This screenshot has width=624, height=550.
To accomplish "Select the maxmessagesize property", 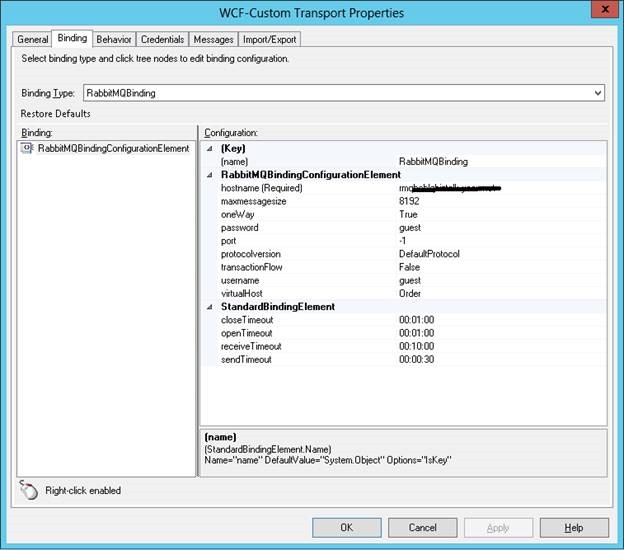I will (254, 201).
